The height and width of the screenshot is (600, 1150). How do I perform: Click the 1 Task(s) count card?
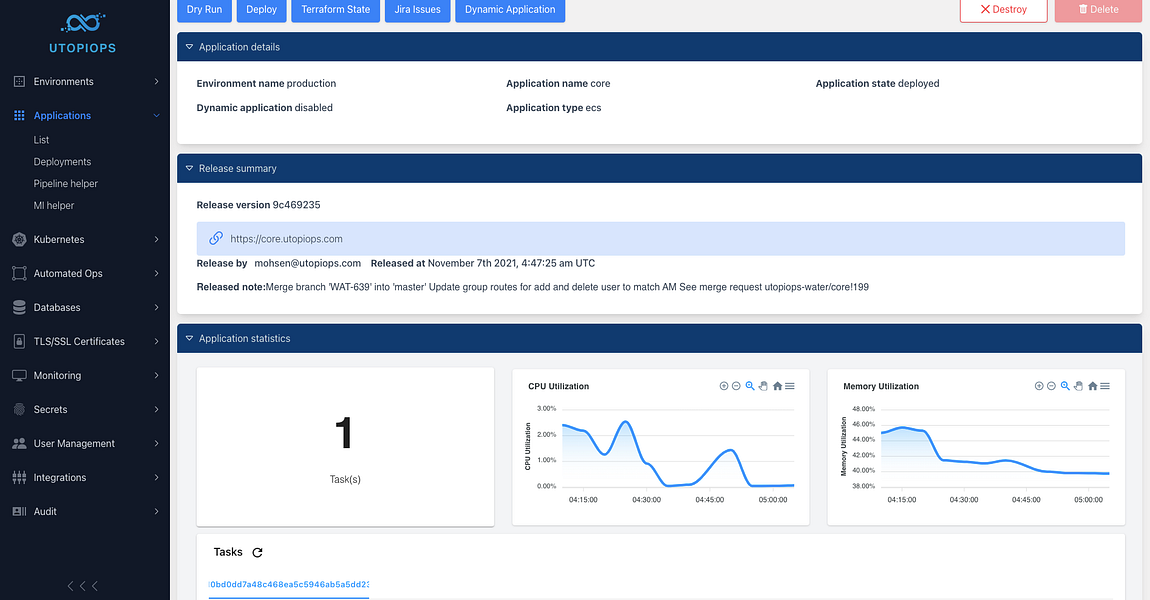345,447
